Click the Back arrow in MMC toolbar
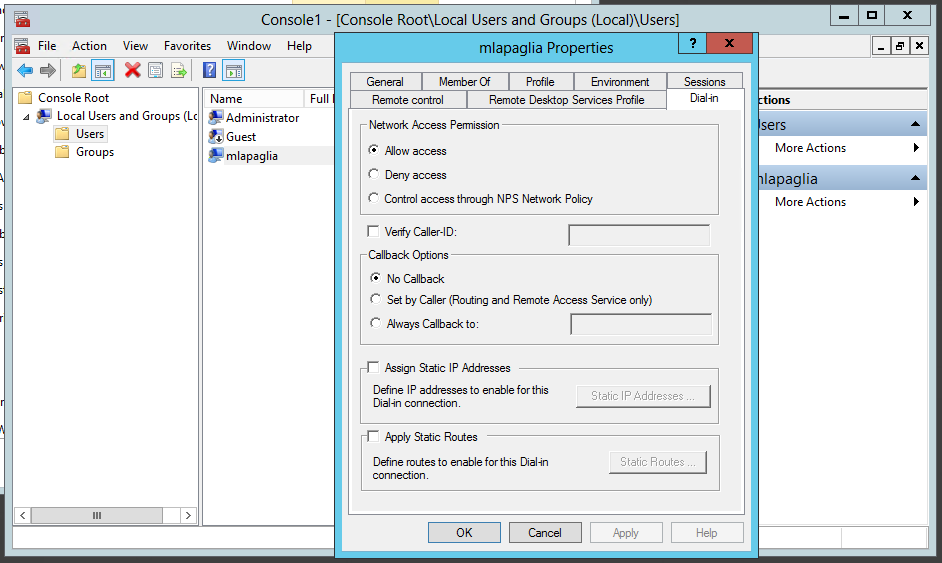This screenshot has width=942, height=563. pyautogui.click(x=25, y=71)
